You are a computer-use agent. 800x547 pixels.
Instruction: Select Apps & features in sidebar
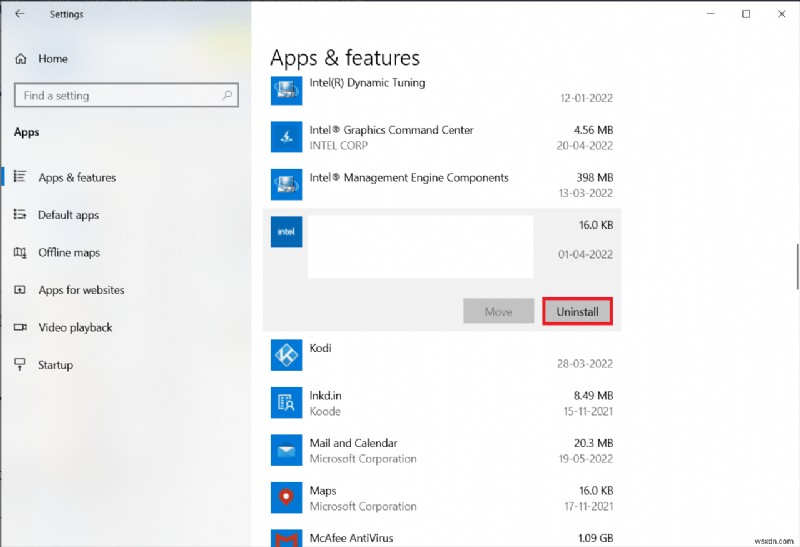pyautogui.click(x=77, y=178)
